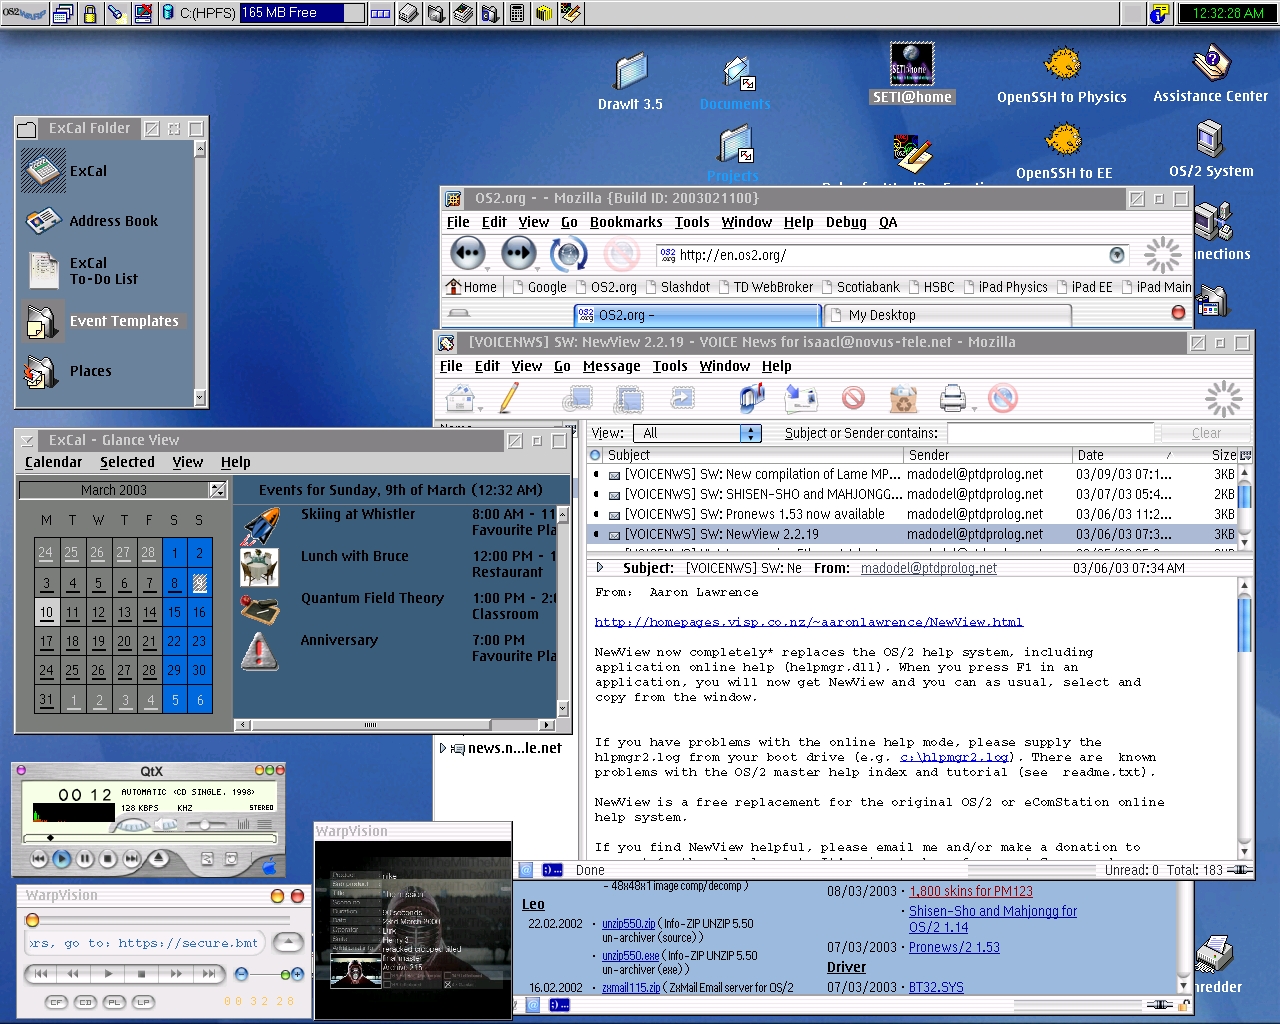Compose a new message with pencil icon
Viewport: 1280px width, 1024px height.
[x=509, y=399]
